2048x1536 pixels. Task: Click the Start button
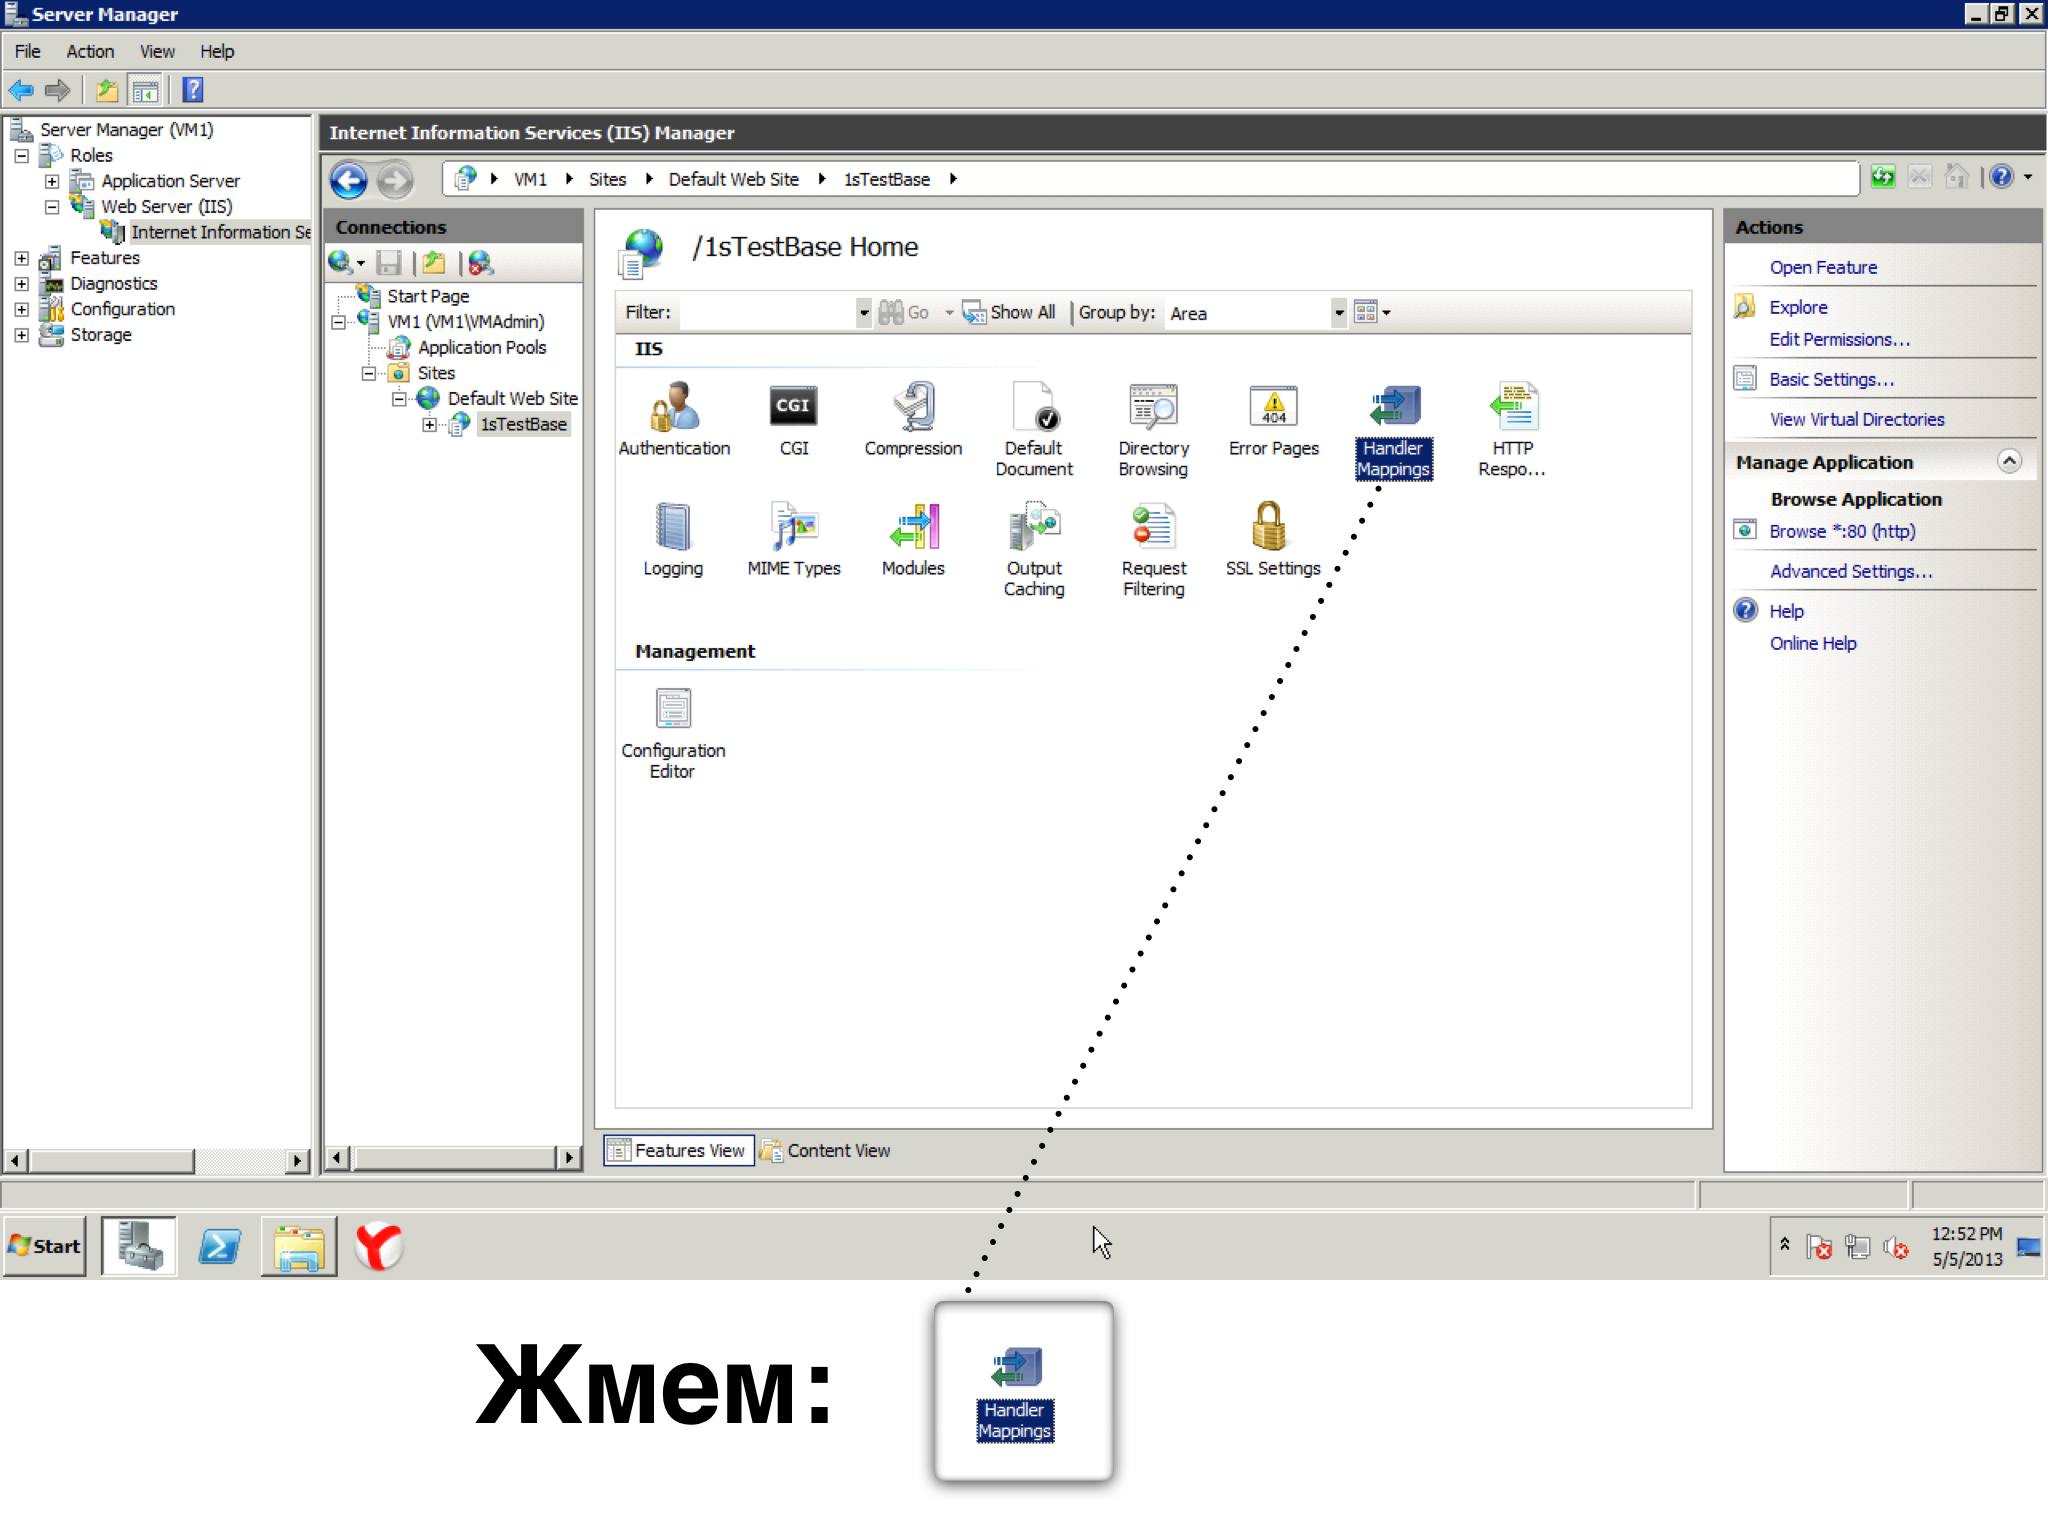[44, 1246]
